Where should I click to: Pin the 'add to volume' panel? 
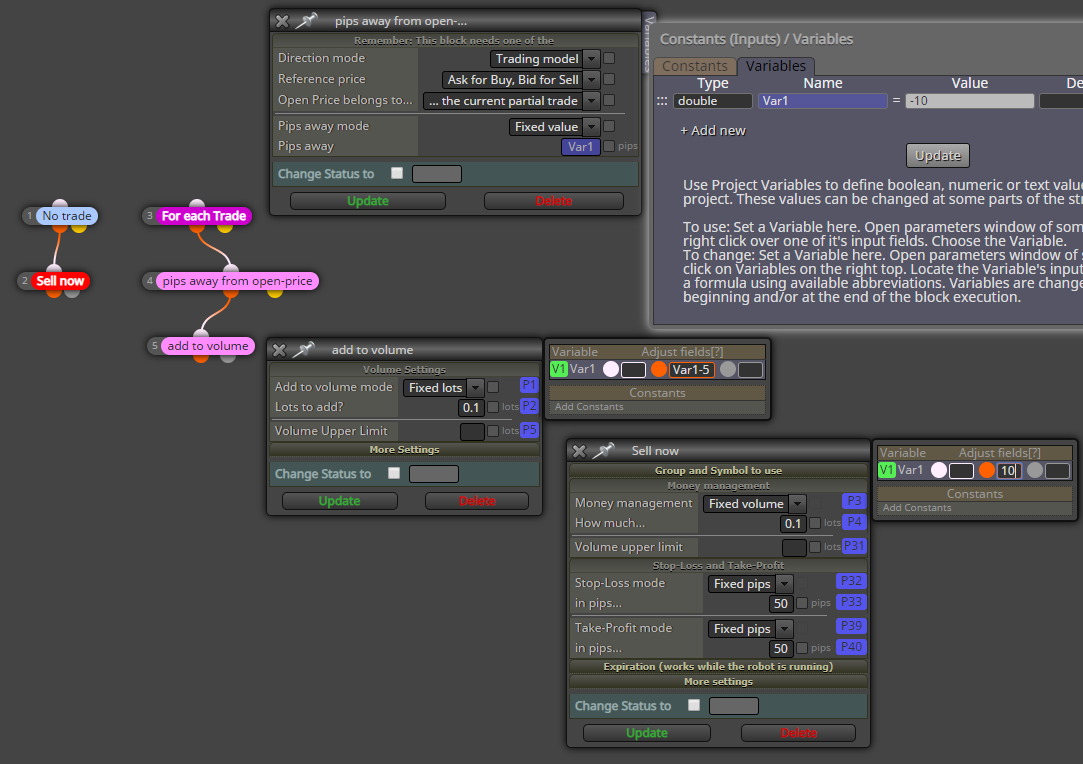[x=303, y=350]
